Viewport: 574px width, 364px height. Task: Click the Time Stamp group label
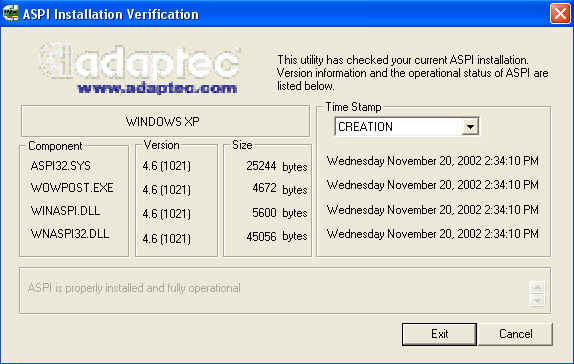(353, 107)
